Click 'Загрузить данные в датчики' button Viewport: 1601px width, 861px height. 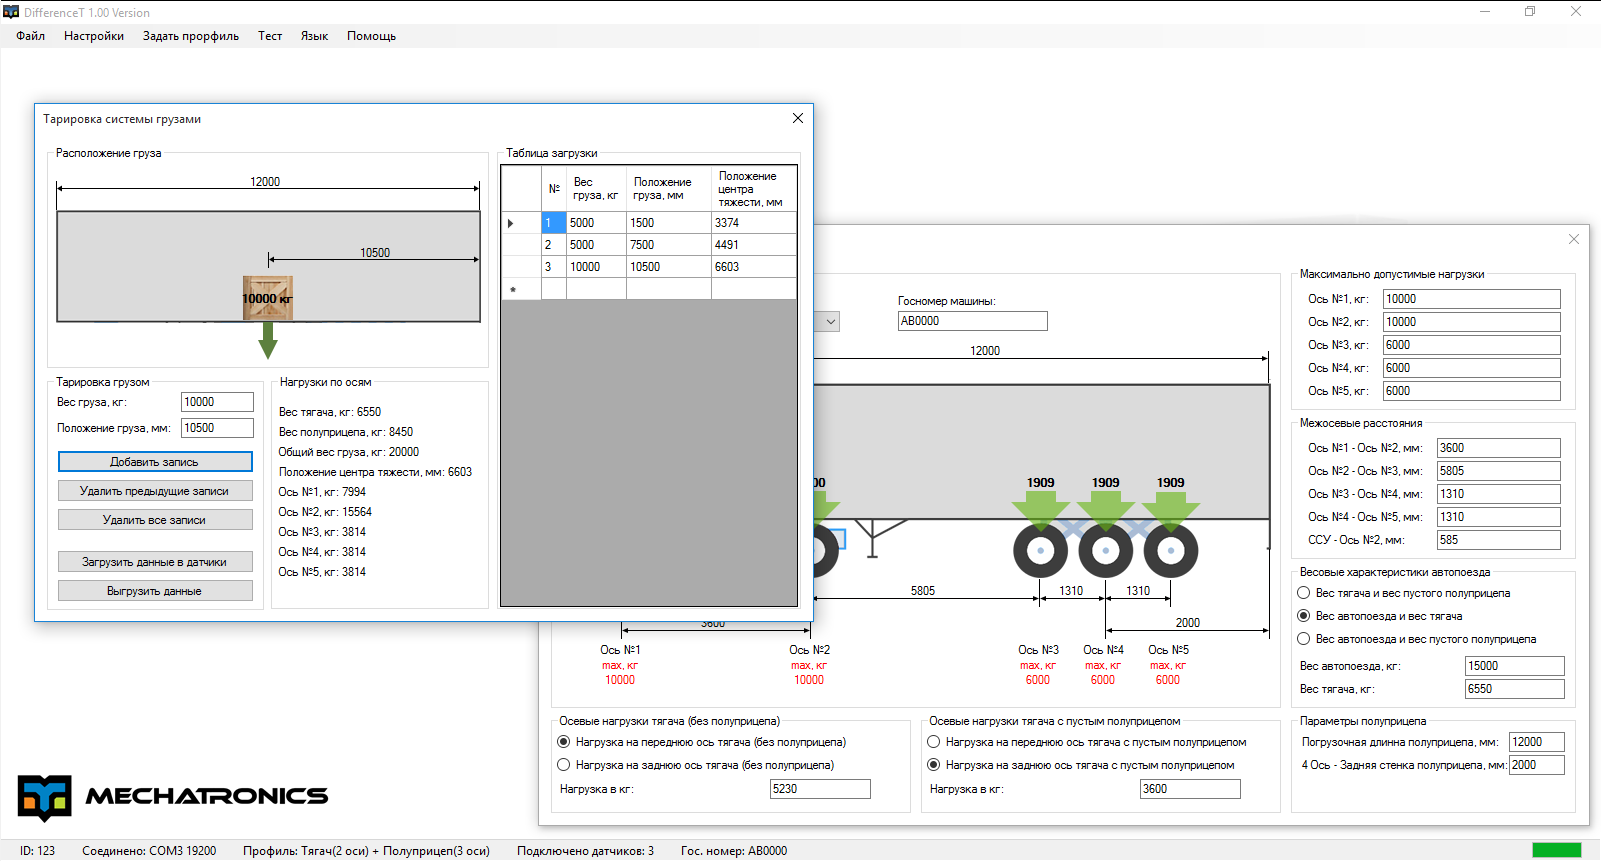click(x=155, y=562)
